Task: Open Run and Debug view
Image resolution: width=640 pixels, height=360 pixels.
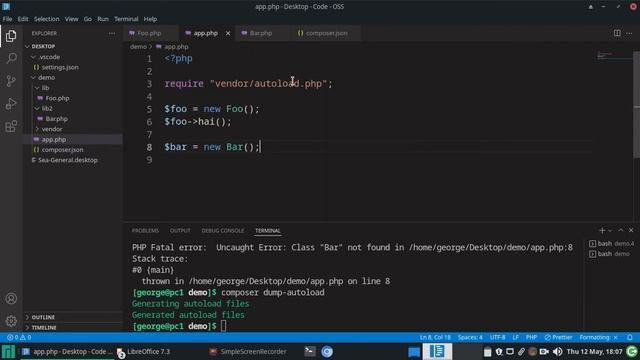Action: click(x=11, y=104)
